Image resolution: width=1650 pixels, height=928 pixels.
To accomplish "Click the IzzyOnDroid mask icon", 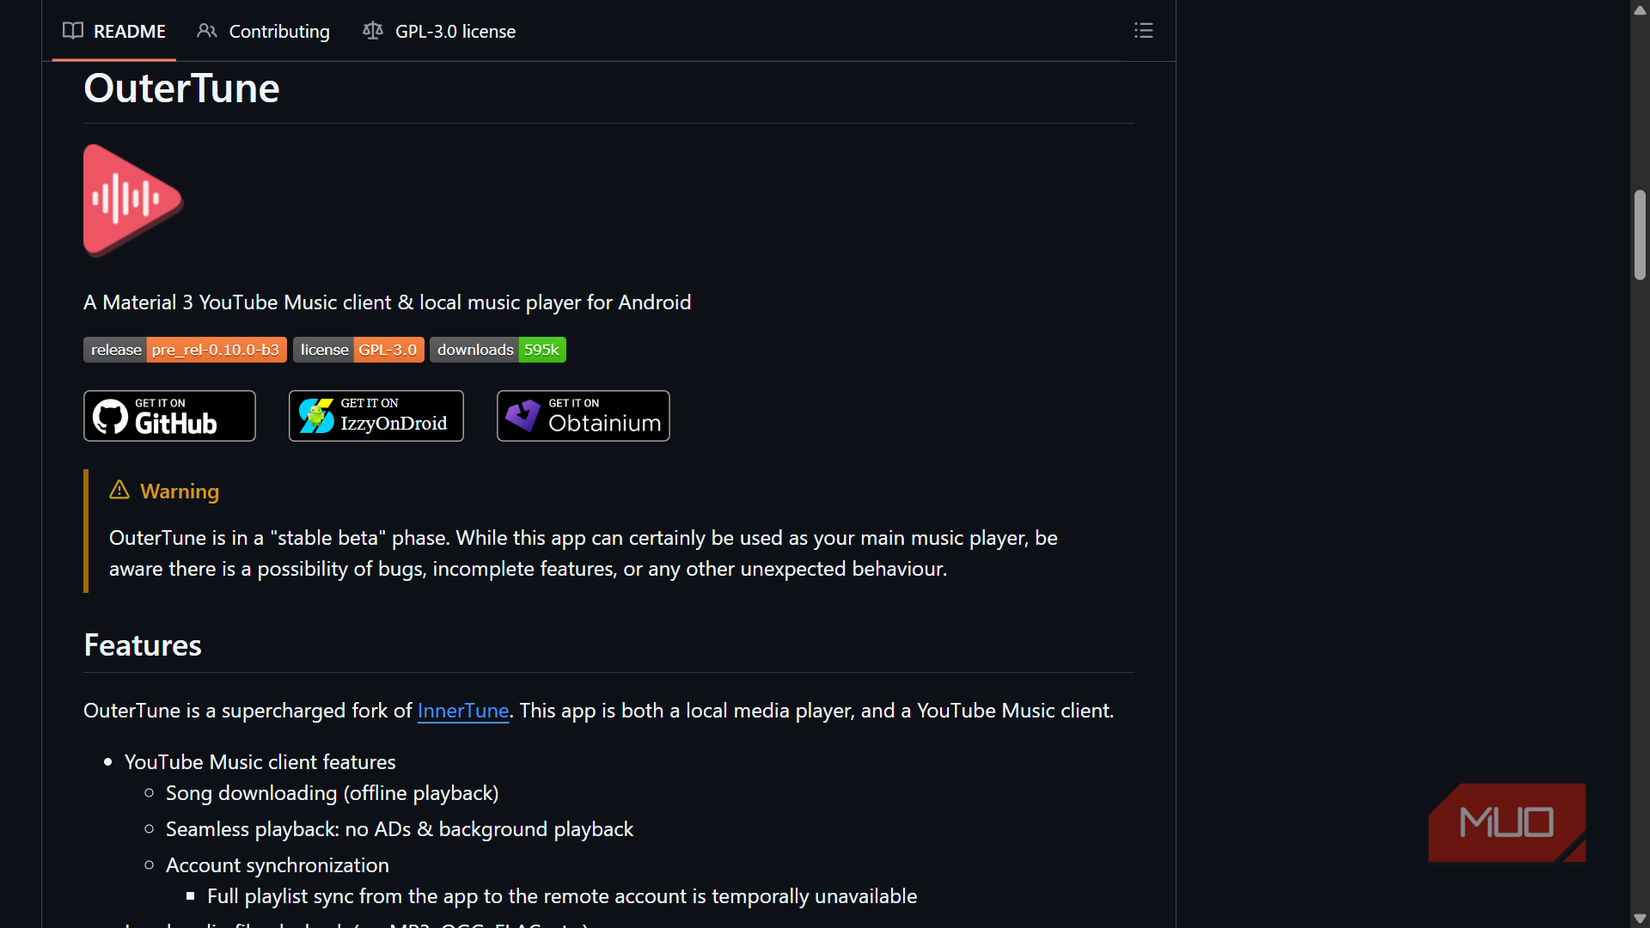I will (x=316, y=415).
